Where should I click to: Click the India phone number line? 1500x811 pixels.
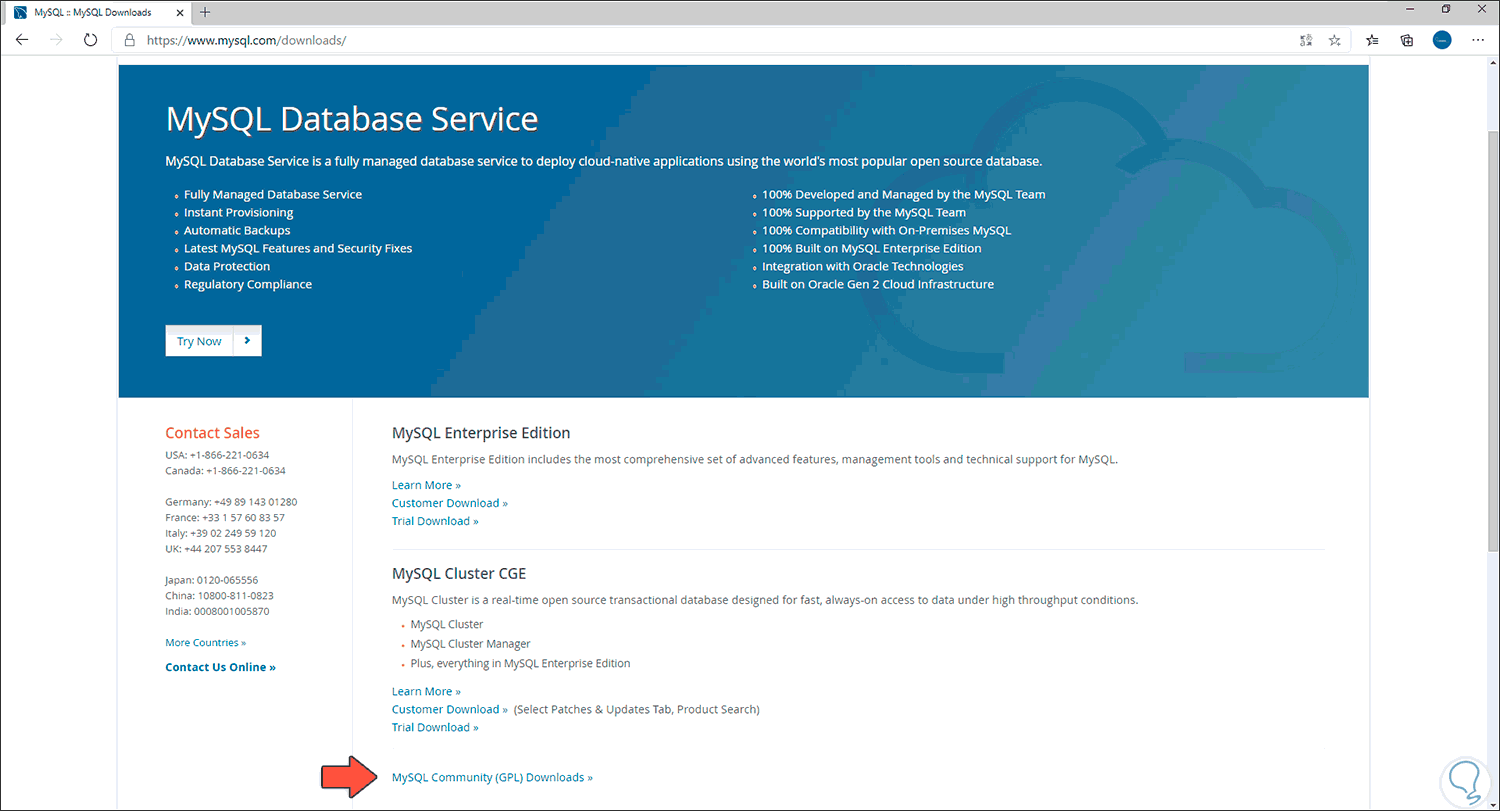tap(217, 611)
